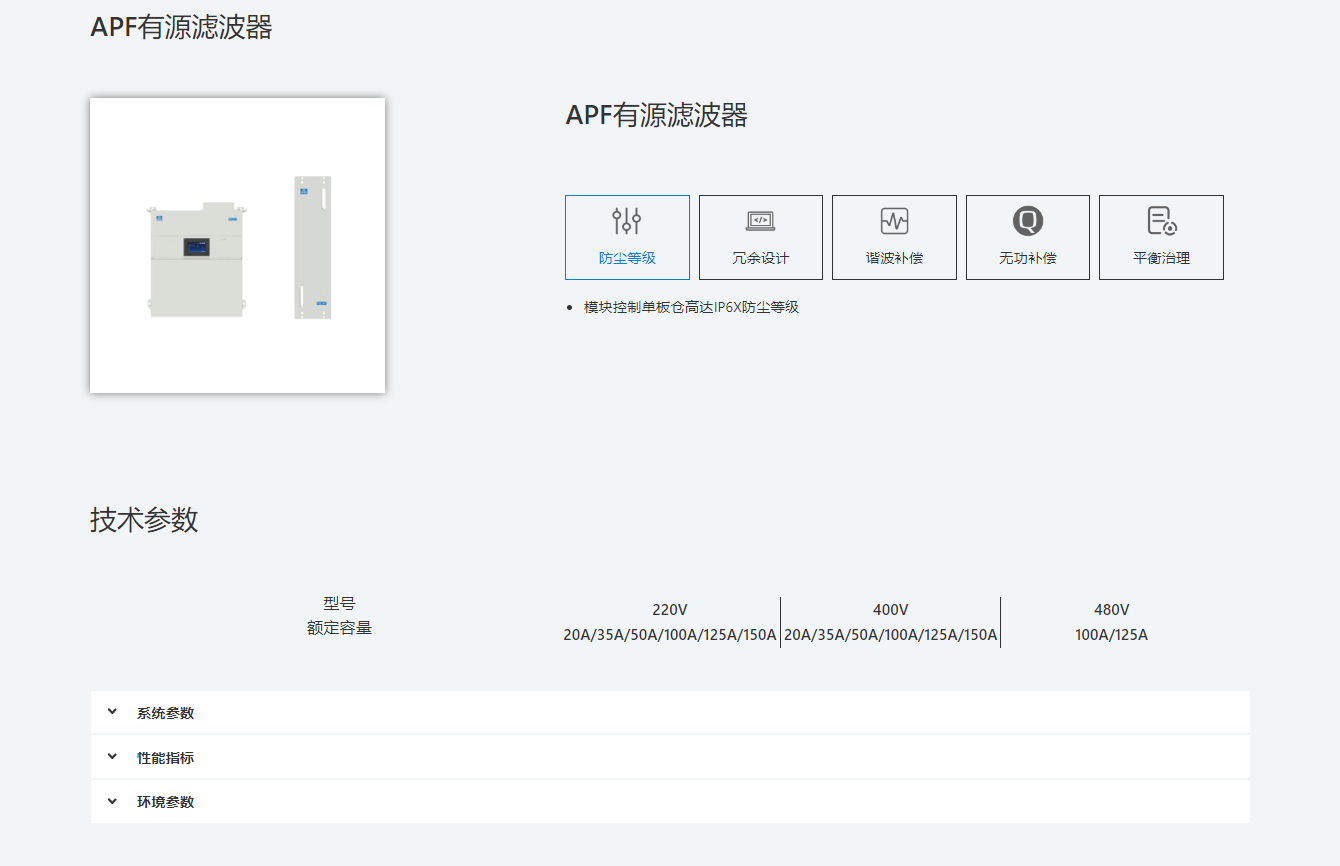Show the 无功补偿 feature description
This screenshot has height=866, width=1340.
(x=1027, y=258)
